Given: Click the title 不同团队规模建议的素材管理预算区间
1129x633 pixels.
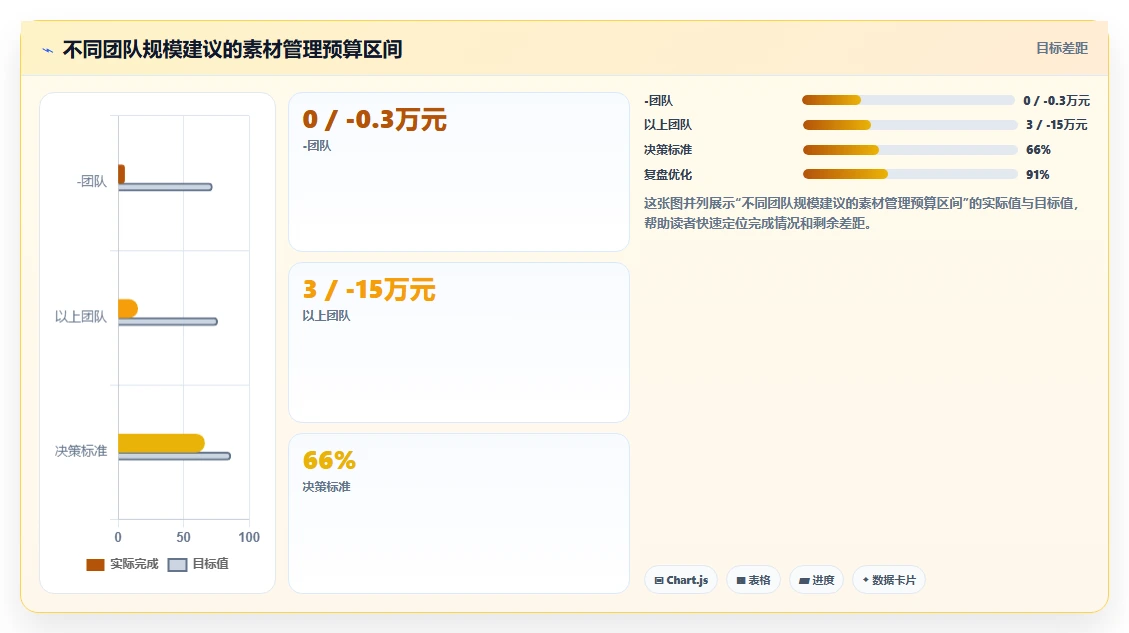Looking at the screenshot, I should pos(232,50).
